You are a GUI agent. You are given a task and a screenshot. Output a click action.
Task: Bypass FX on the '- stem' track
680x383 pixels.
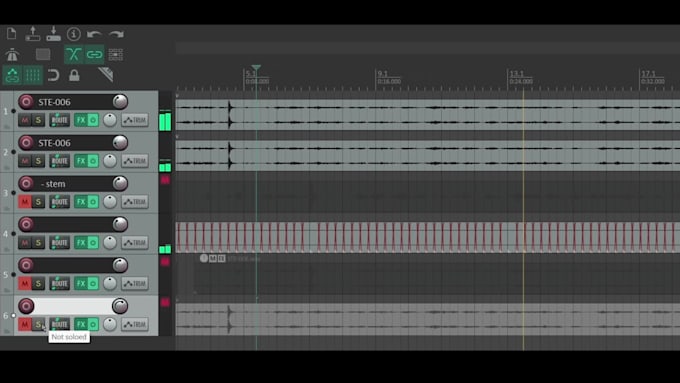(x=93, y=202)
